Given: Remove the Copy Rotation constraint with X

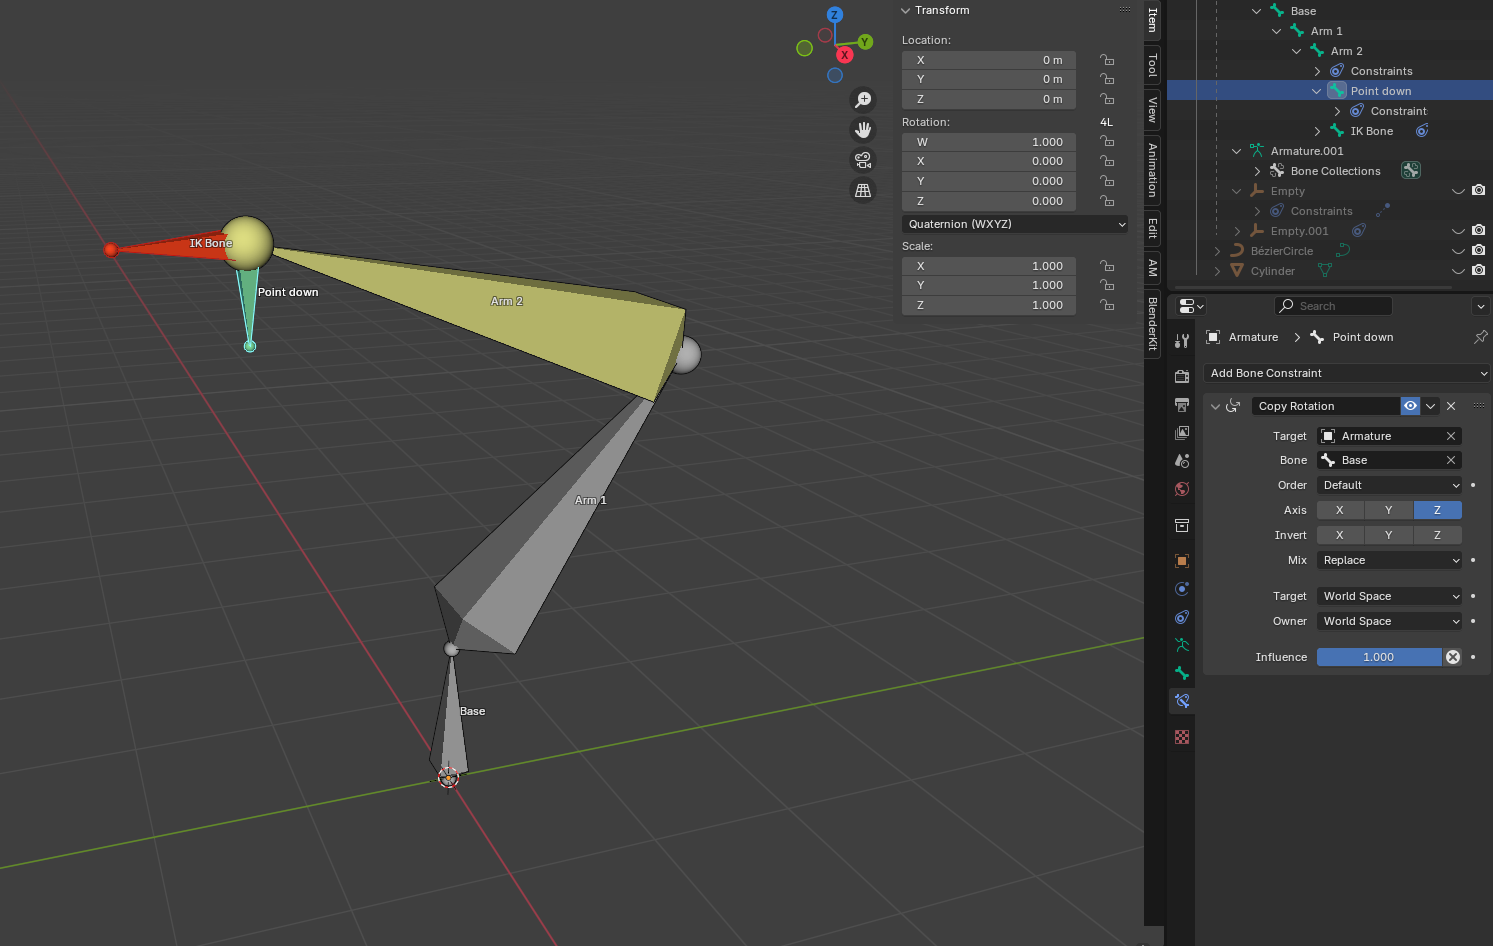Looking at the screenshot, I should 1451,406.
